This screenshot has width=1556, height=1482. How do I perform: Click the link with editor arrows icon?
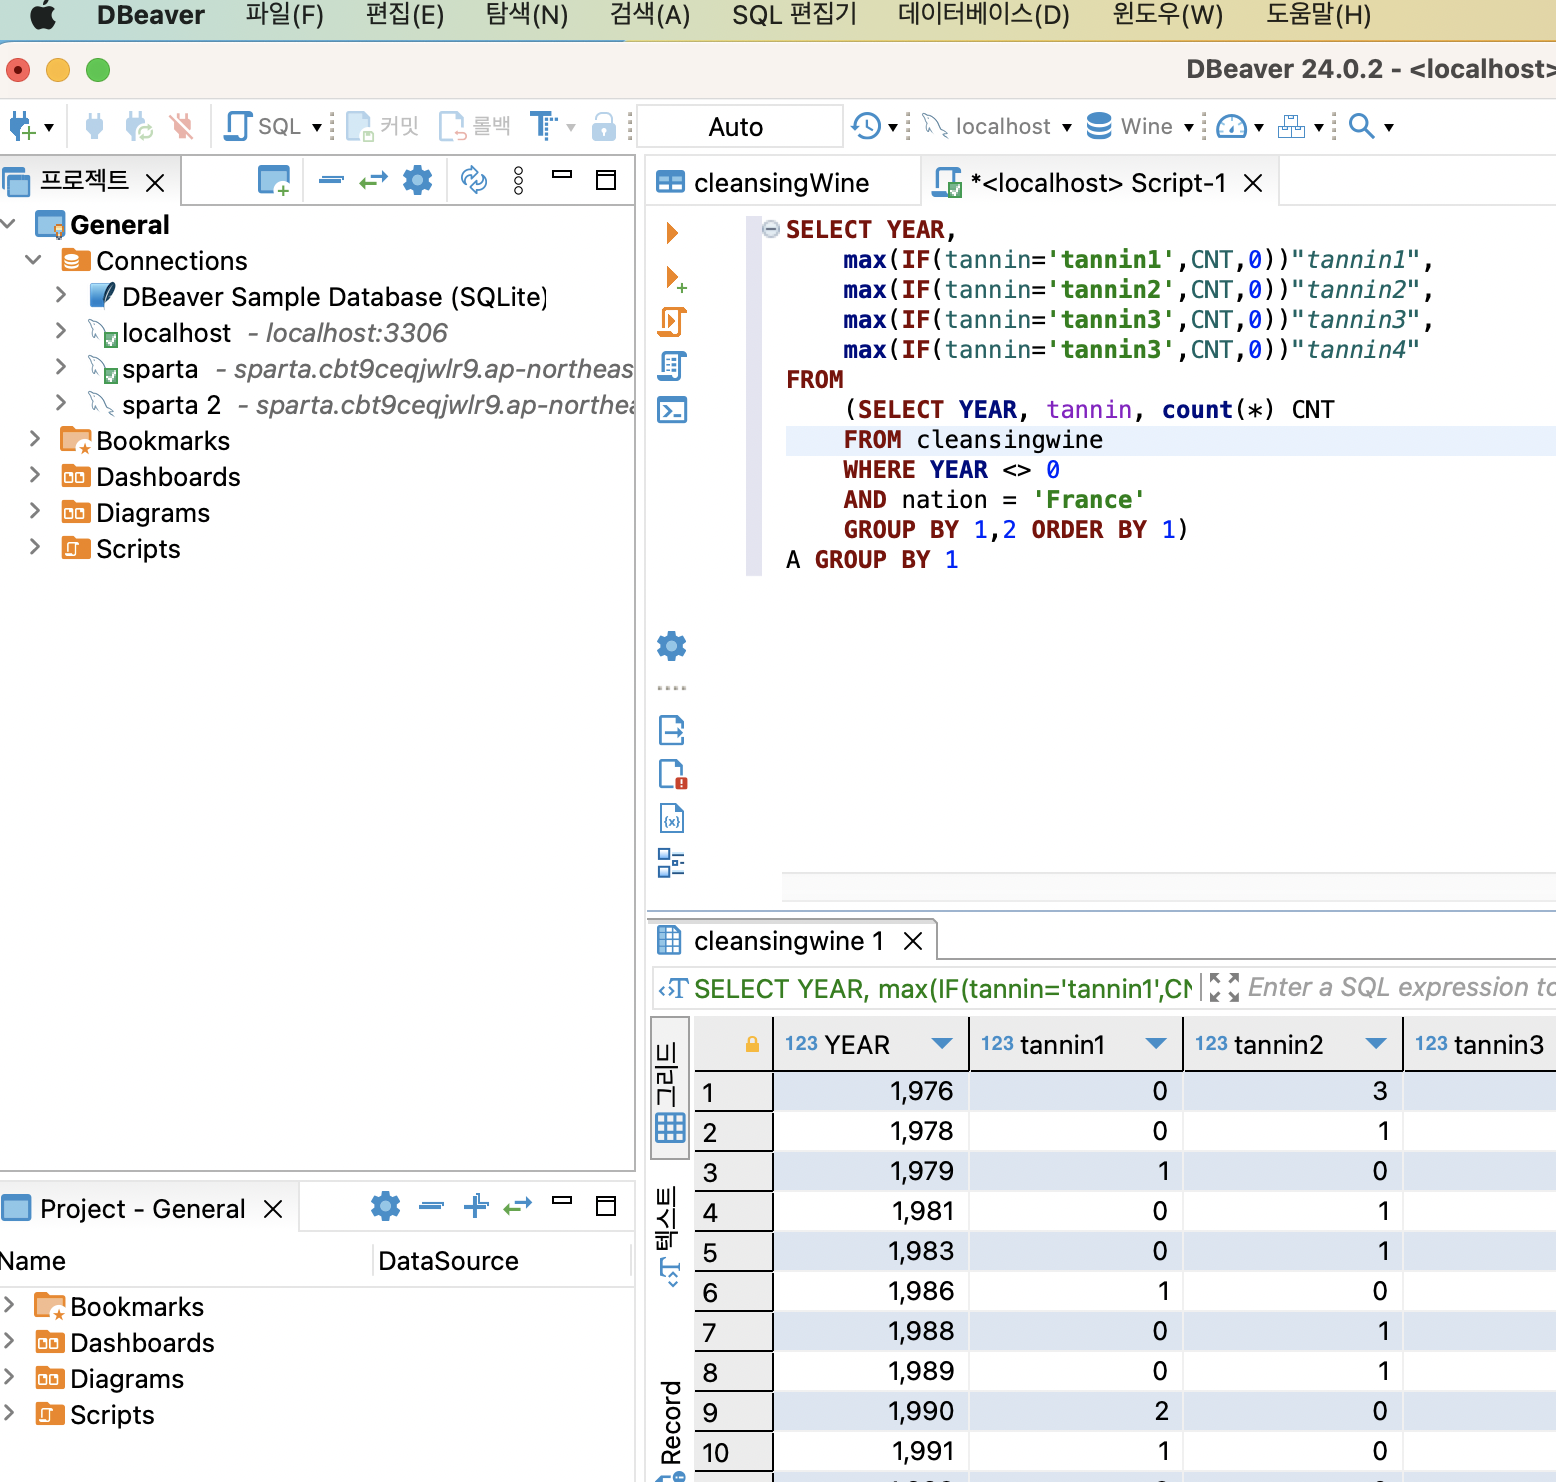point(373,181)
